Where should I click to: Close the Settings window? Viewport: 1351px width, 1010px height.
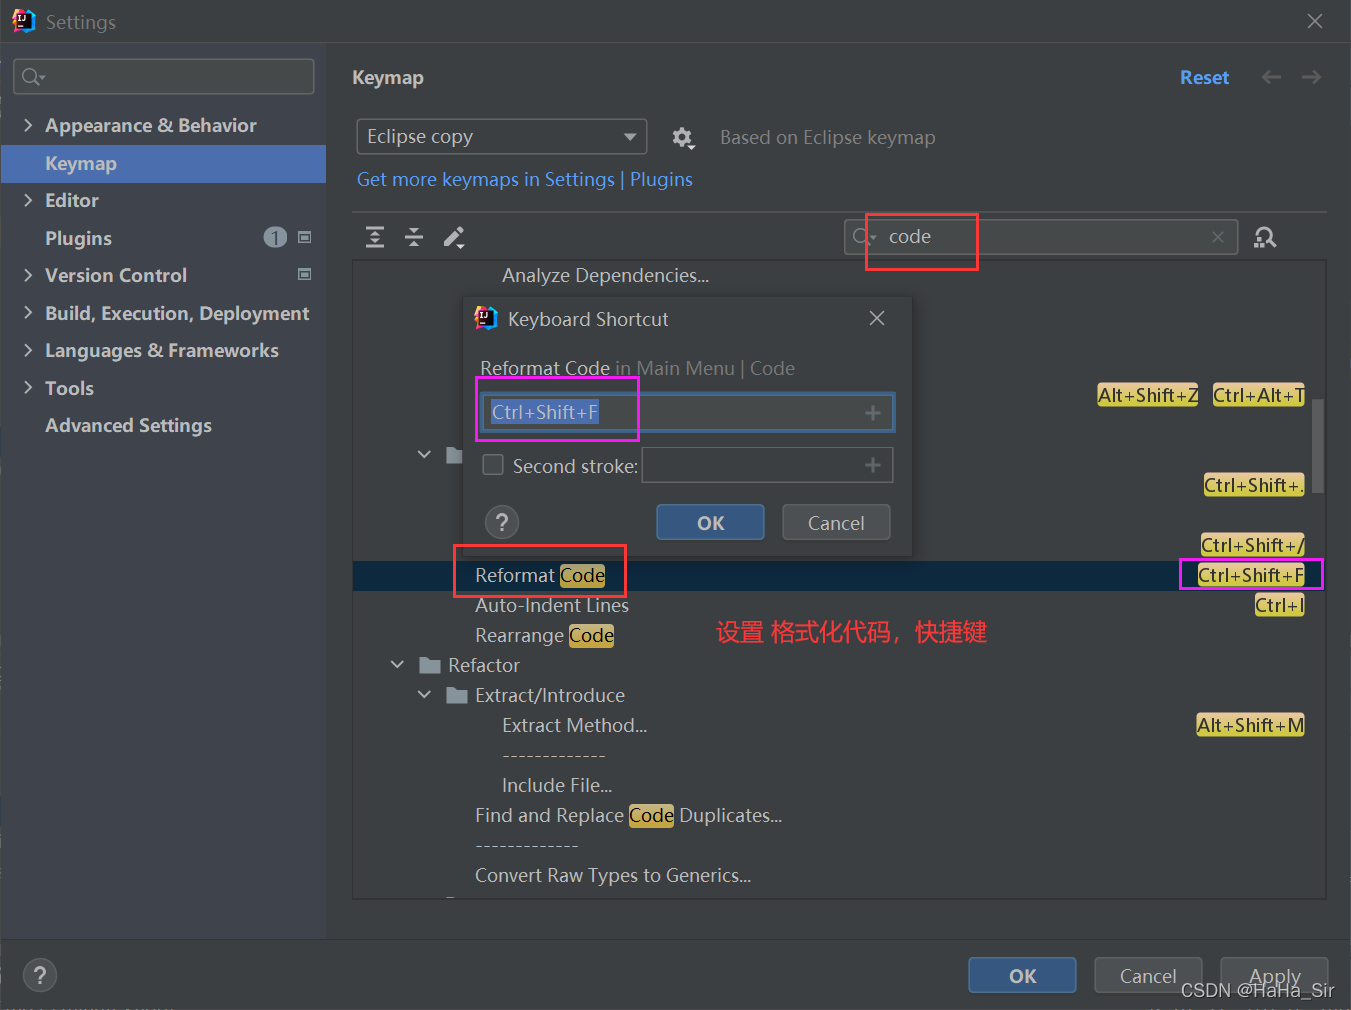1315,21
